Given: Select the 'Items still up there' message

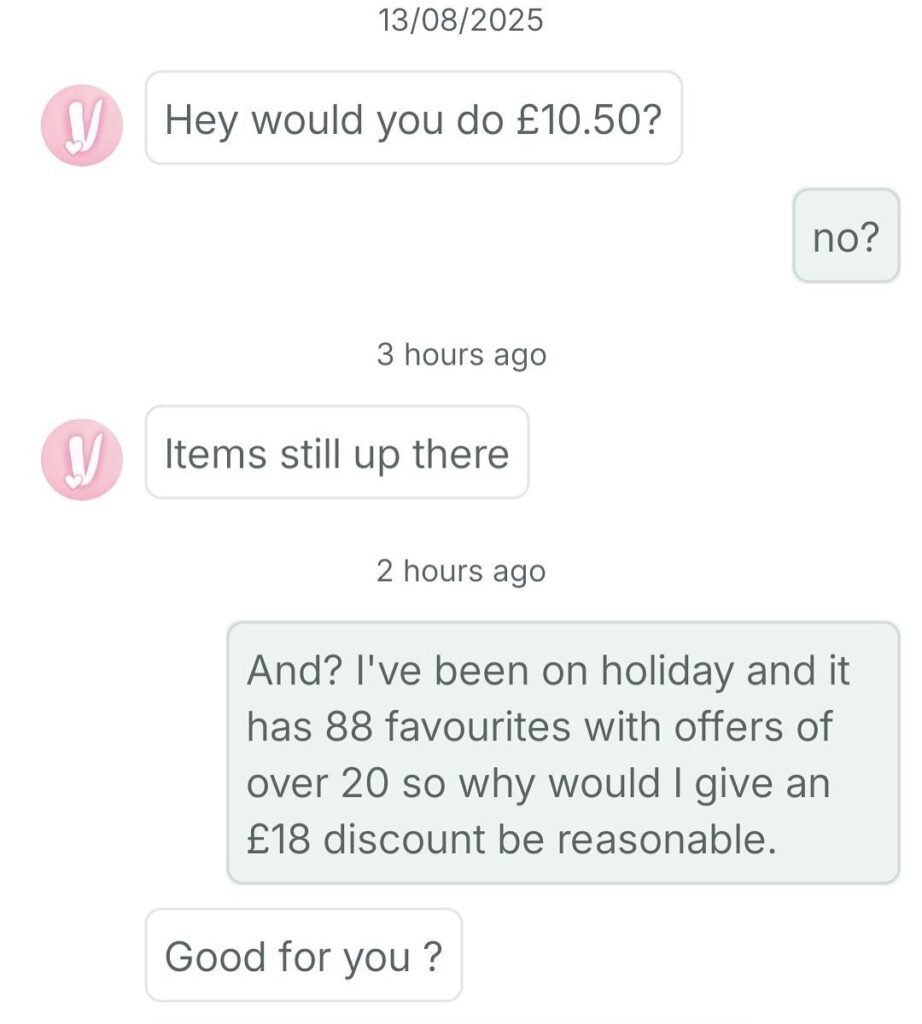Looking at the screenshot, I should [336, 453].
